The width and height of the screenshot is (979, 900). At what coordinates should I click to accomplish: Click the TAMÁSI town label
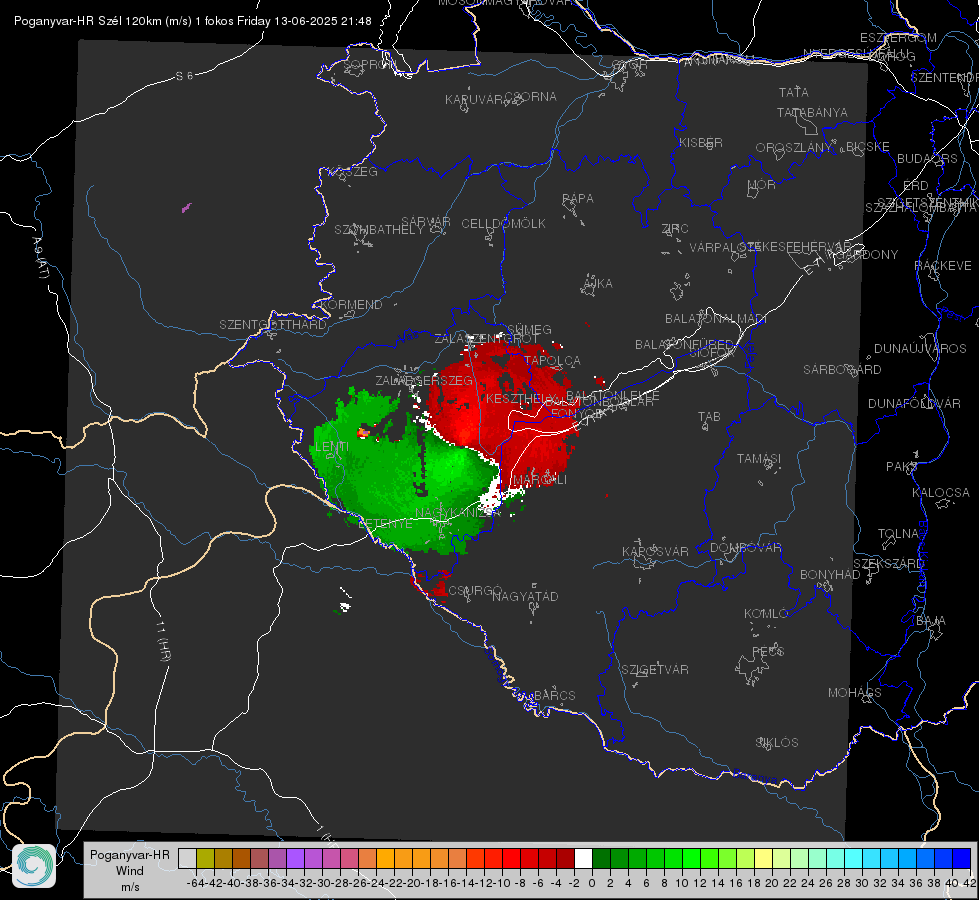tap(759, 458)
